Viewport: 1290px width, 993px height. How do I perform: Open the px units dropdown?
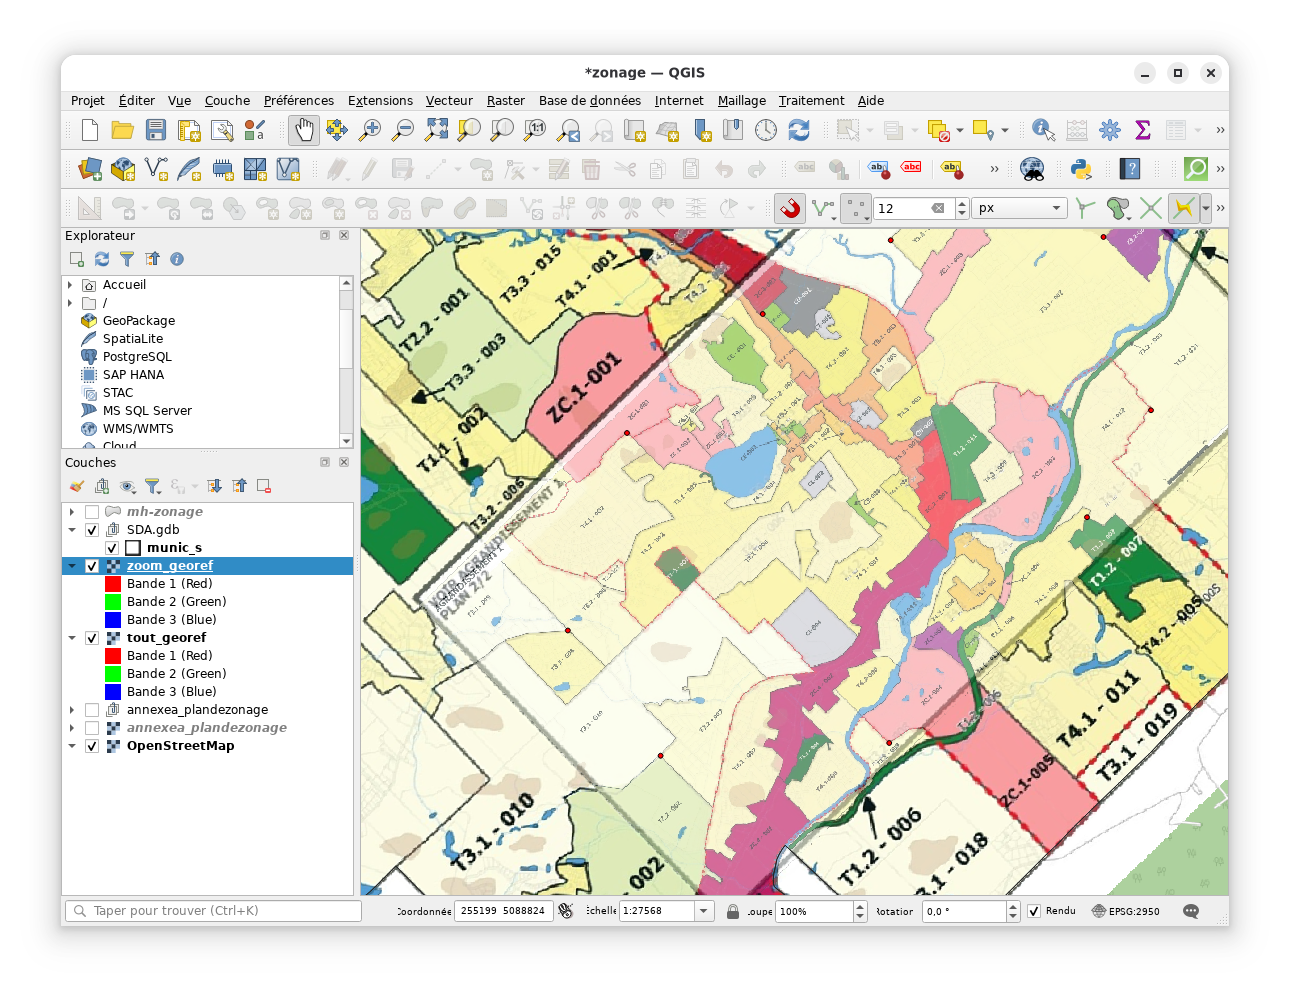point(1019,208)
